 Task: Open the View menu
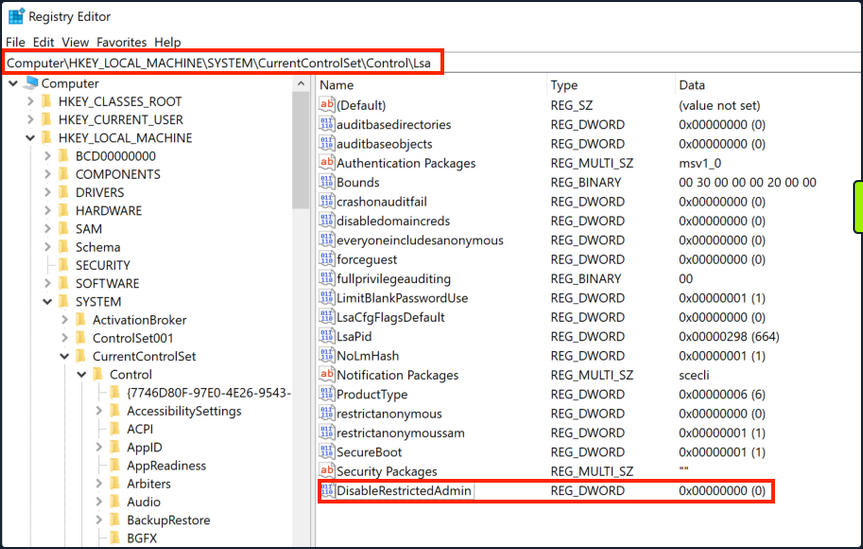tap(75, 42)
